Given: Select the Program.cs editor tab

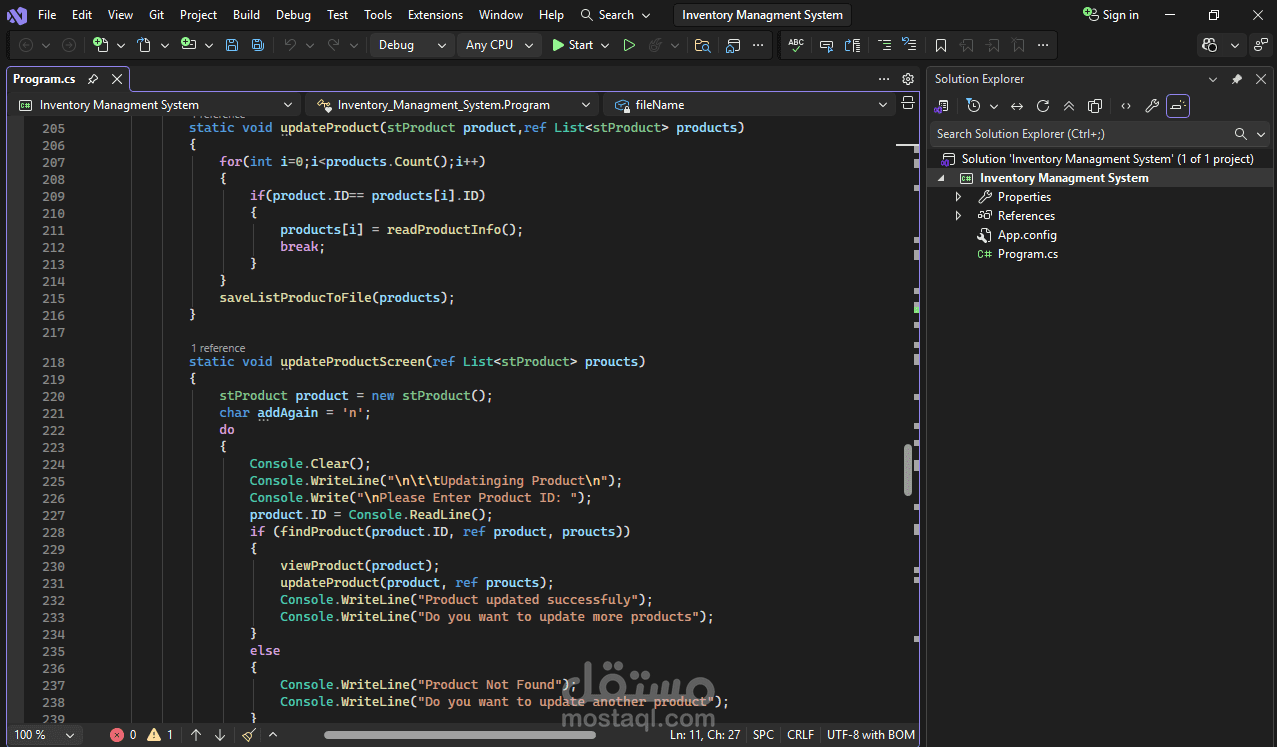Looking at the screenshot, I should click(x=44, y=79).
